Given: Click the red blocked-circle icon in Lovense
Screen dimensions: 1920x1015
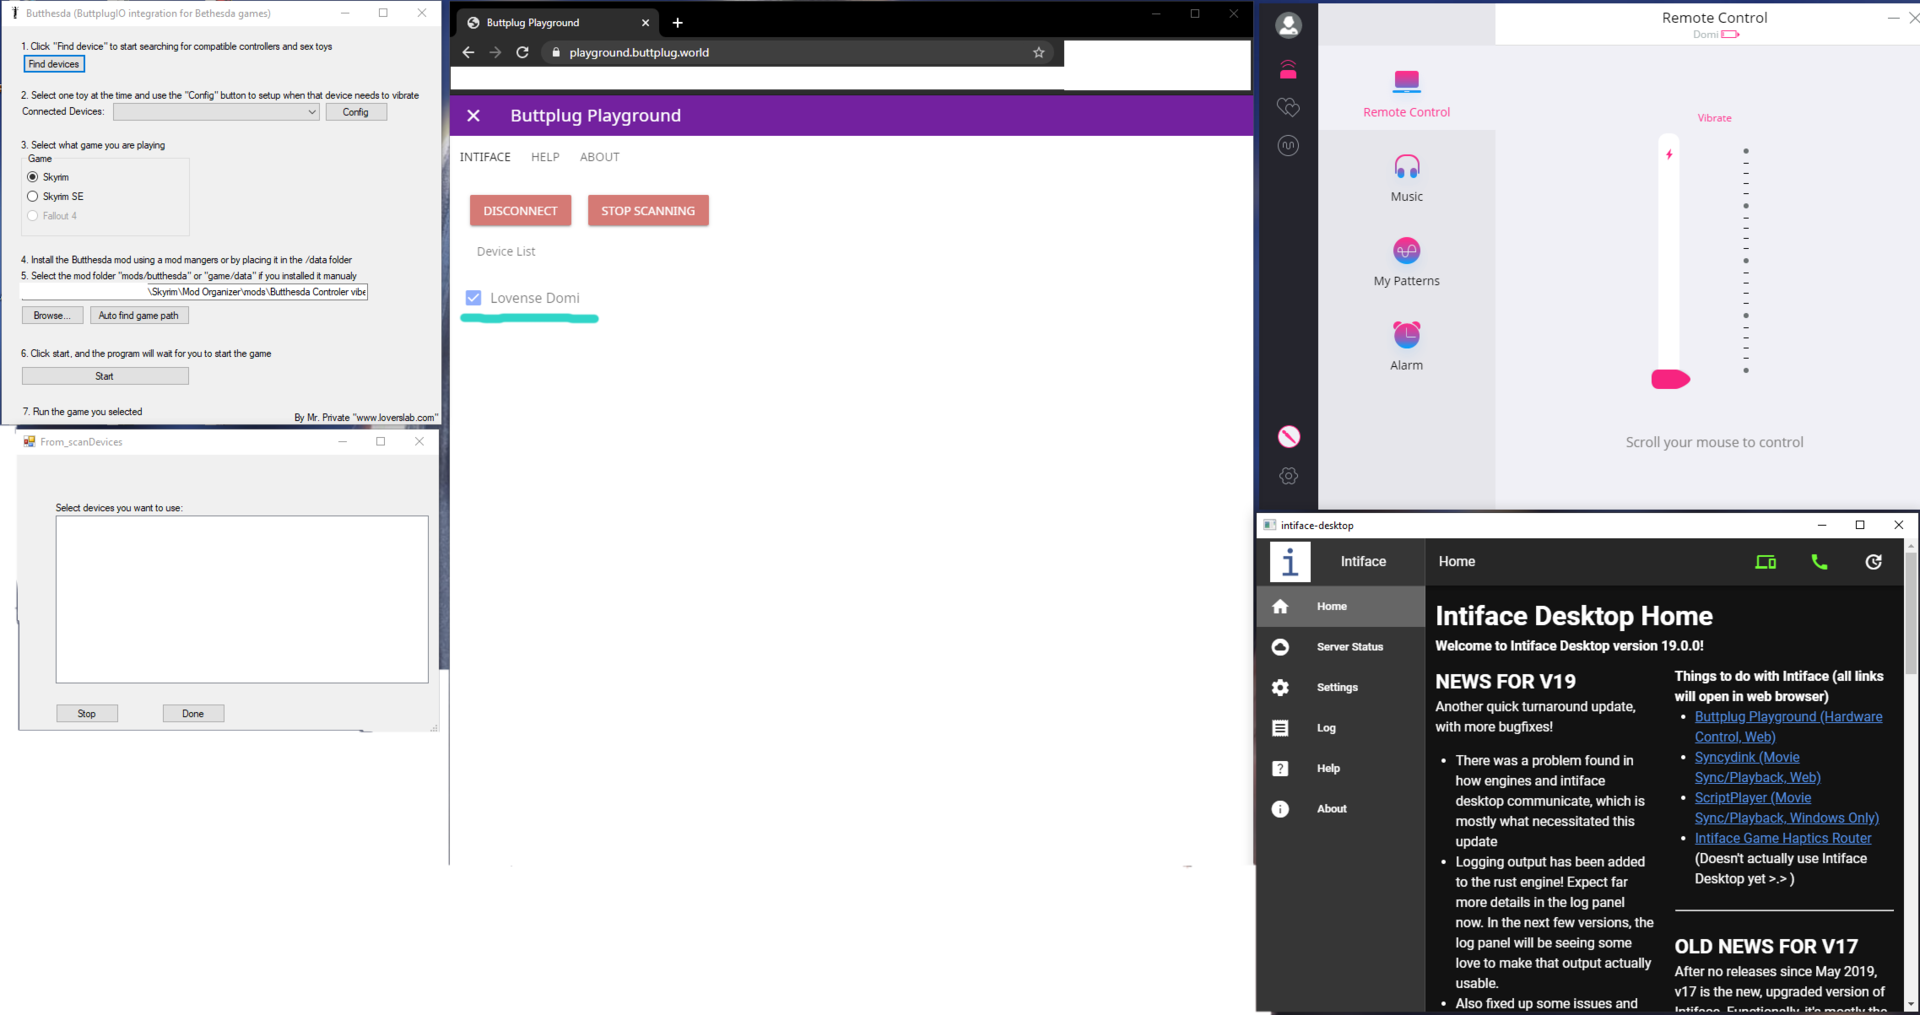Looking at the screenshot, I should coord(1288,436).
